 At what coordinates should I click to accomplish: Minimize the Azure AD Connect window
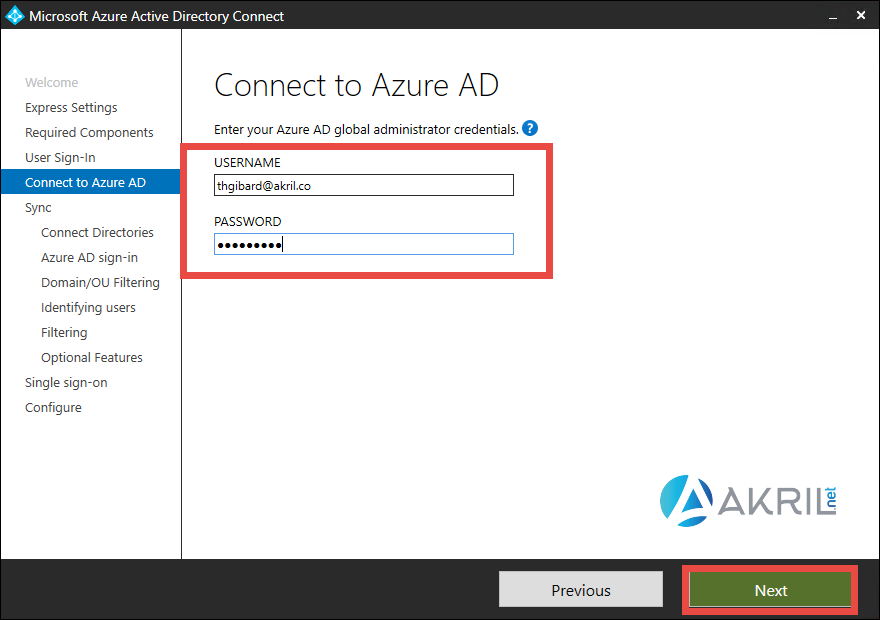pyautogui.click(x=833, y=16)
